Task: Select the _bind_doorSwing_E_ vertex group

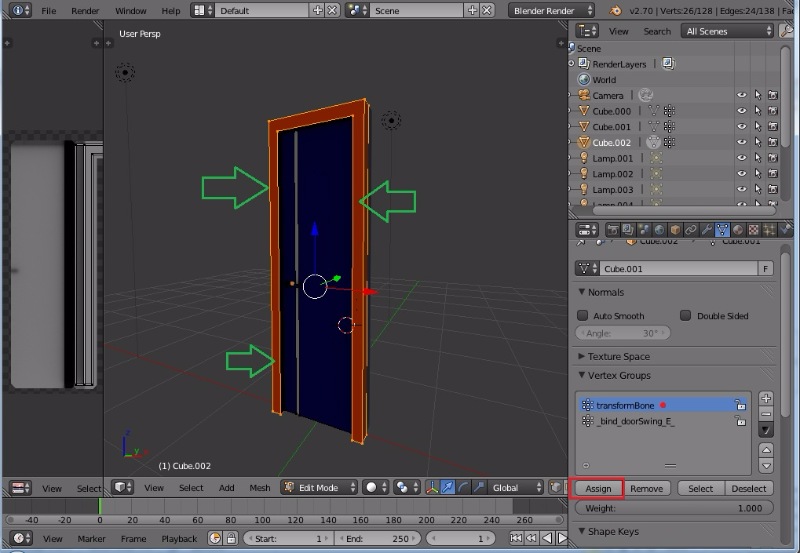Action: 636,421
